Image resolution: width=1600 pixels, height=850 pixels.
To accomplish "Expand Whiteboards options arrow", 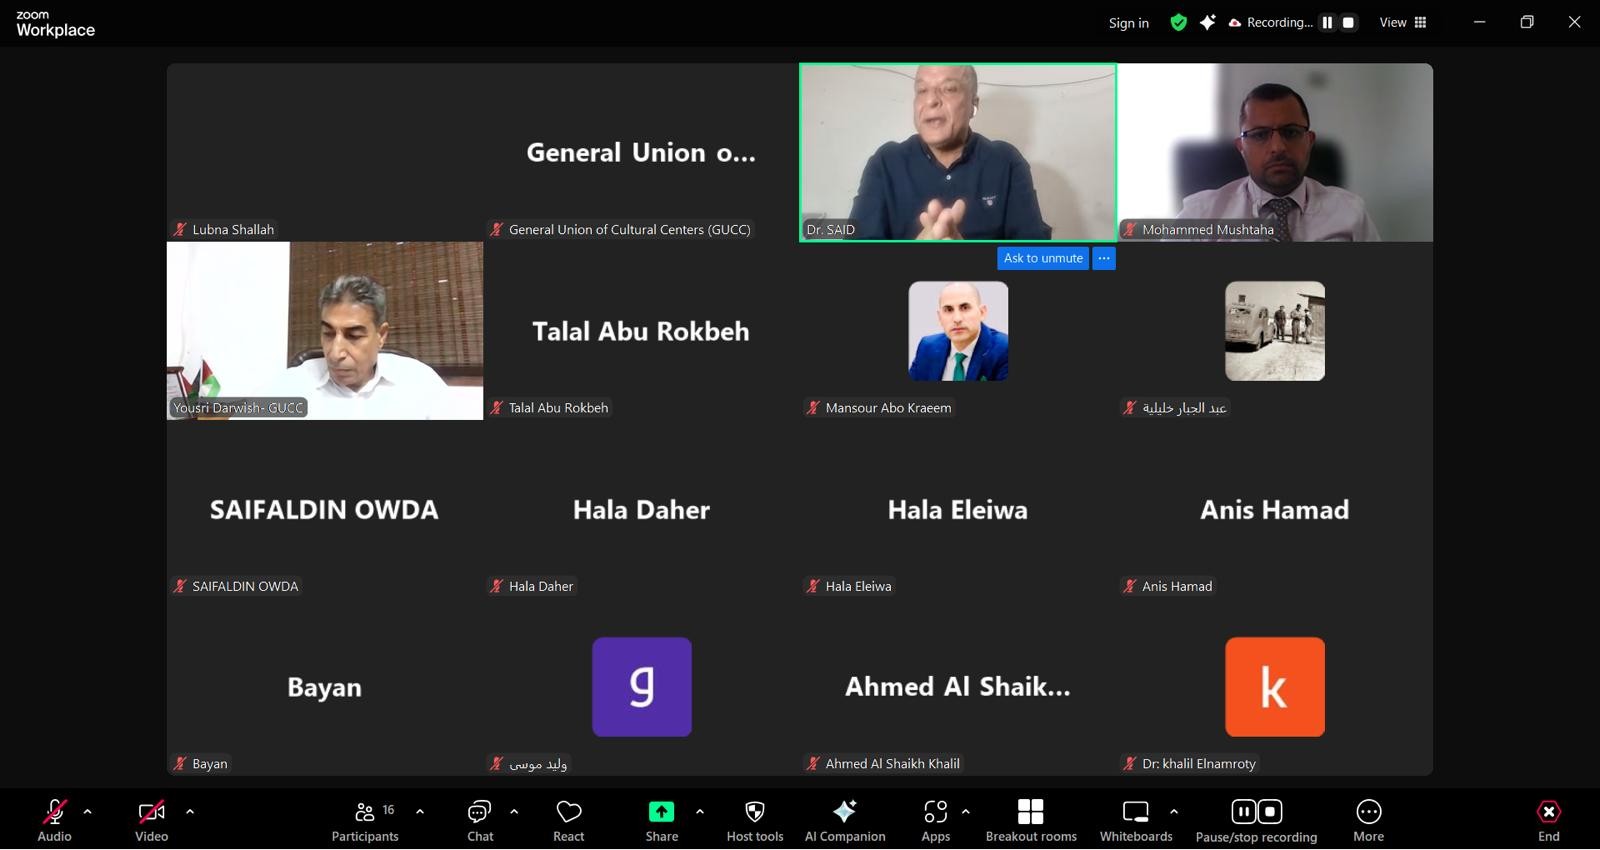I will [1174, 811].
